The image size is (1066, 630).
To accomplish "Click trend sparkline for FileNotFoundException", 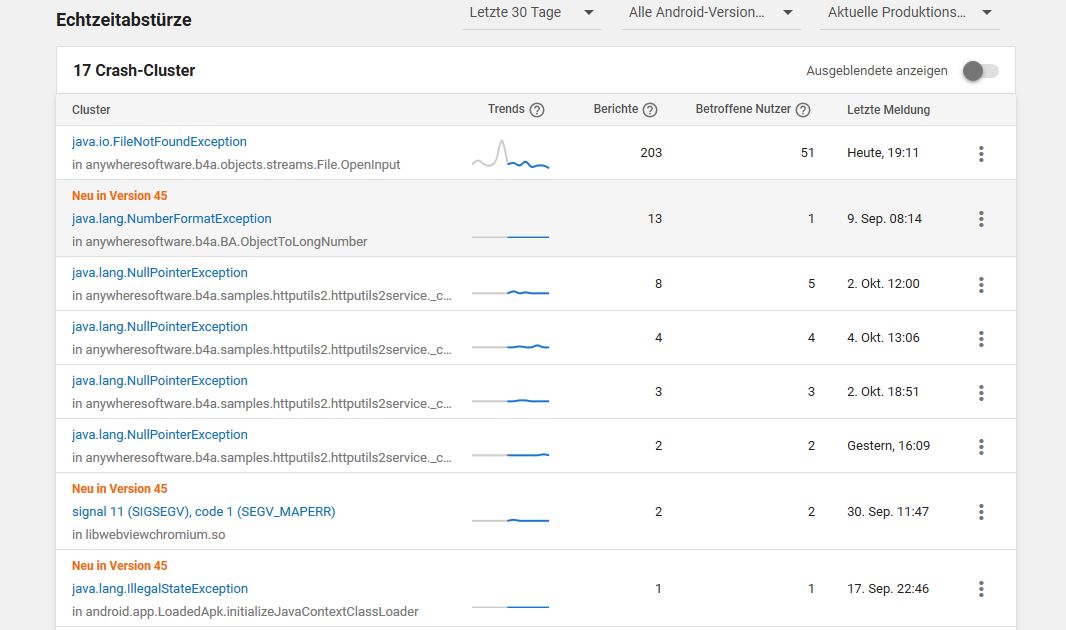I will (510, 156).
